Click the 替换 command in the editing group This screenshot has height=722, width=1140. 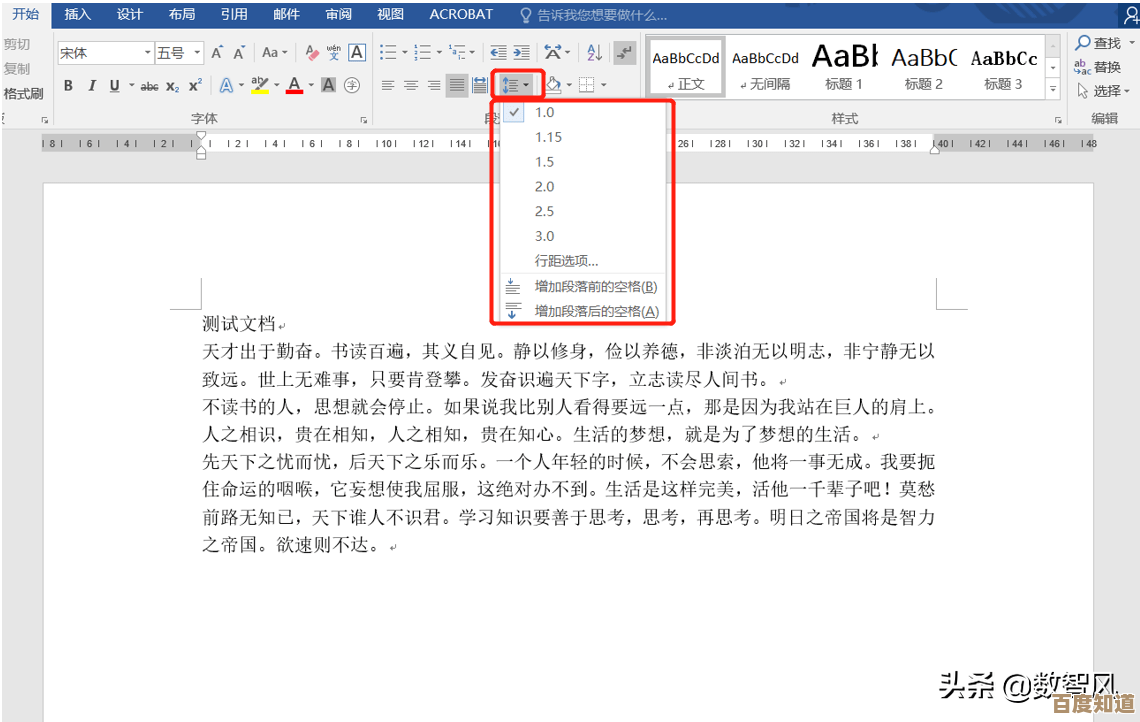[1100, 66]
